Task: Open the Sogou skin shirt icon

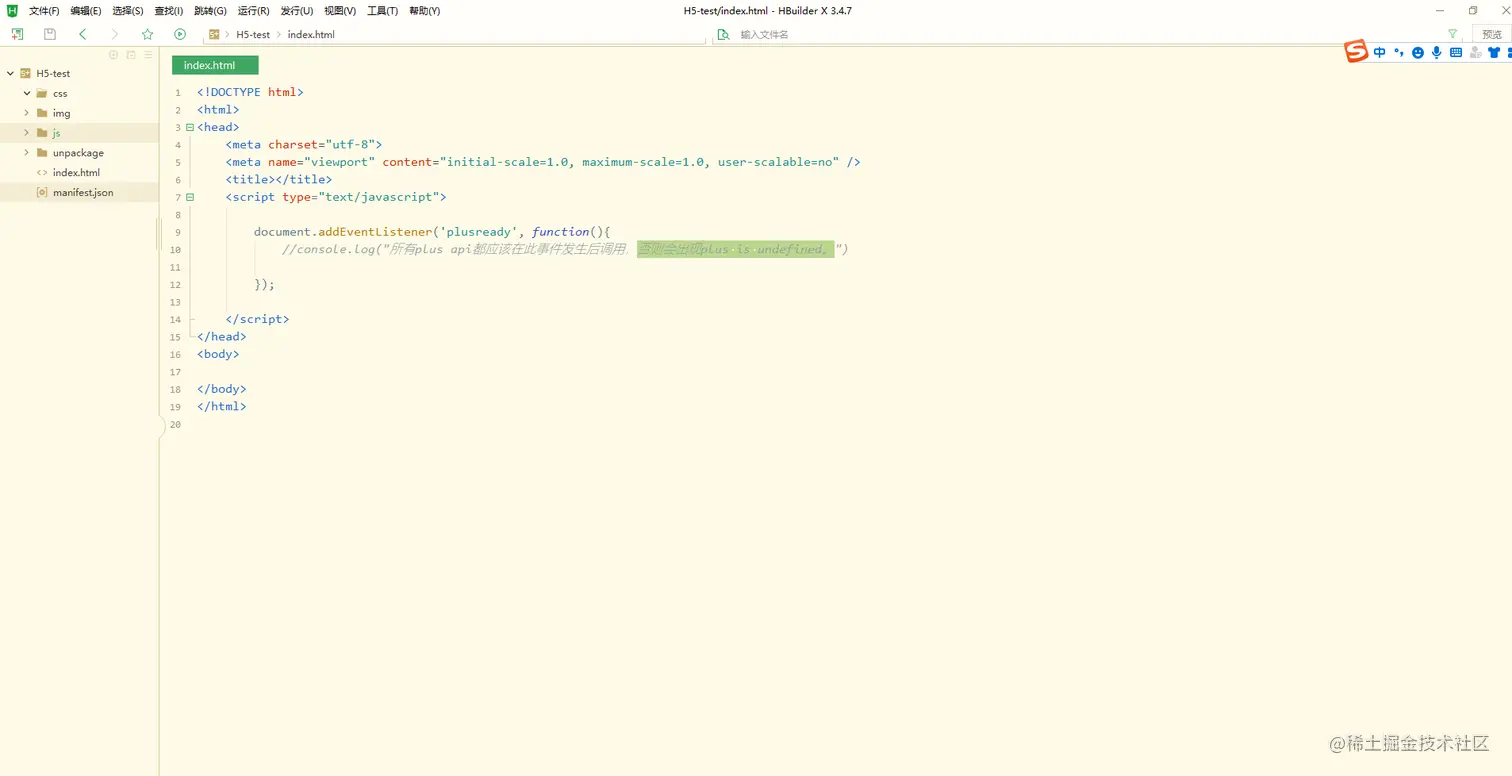Action: [1494, 52]
